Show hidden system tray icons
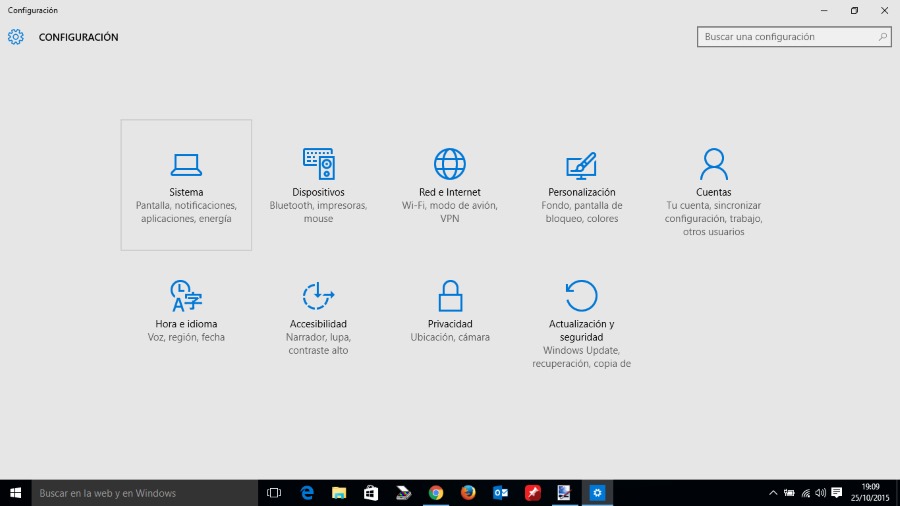The height and width of the screenshot is (506, 900). point(773,493)
